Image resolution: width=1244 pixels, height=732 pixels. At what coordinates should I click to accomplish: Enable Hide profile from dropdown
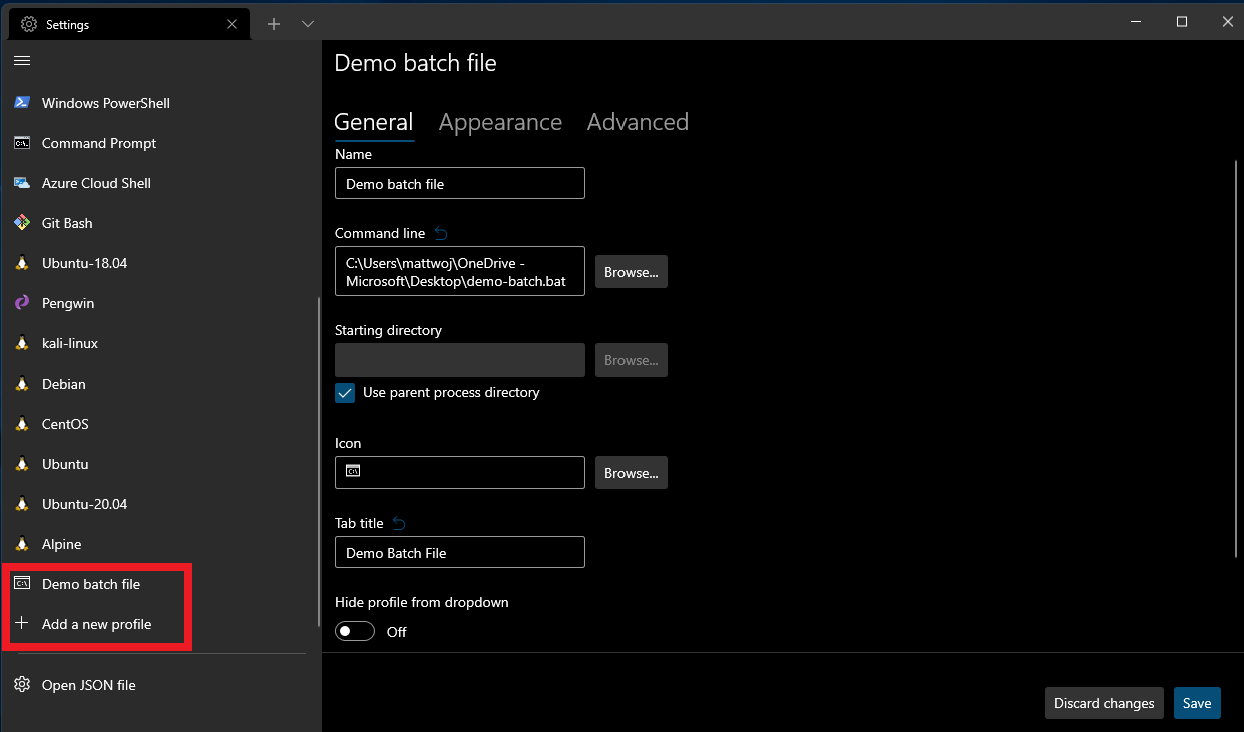[x=355, y=631]
